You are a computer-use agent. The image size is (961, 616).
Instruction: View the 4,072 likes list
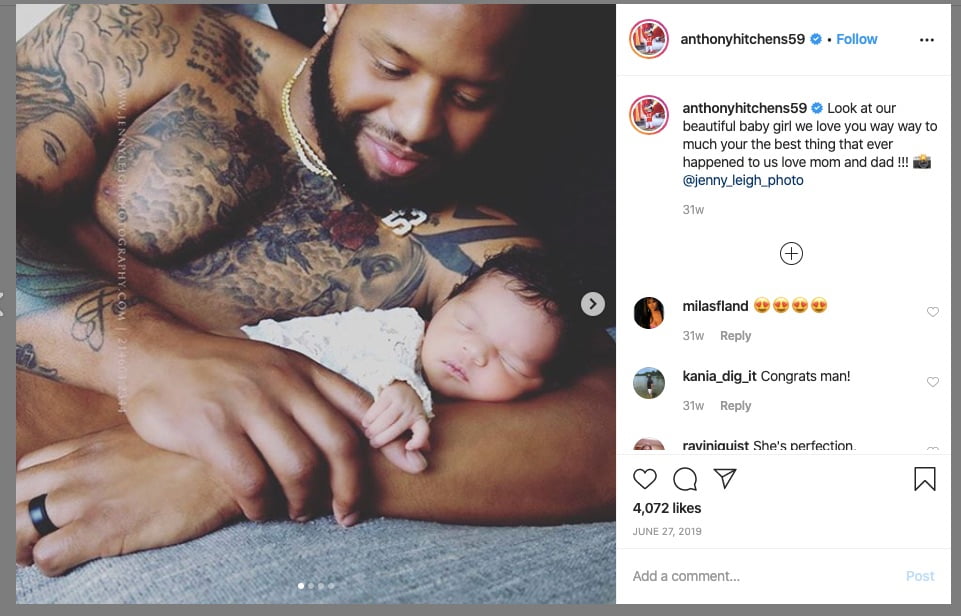point(667,508)
